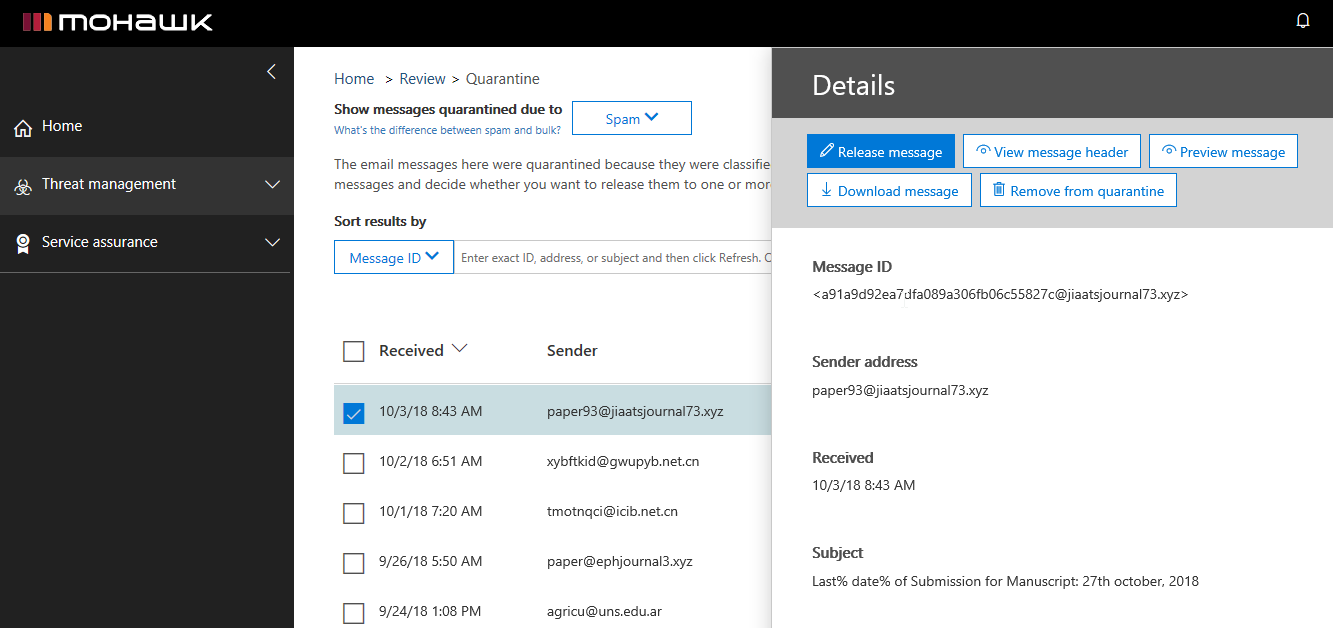
Task: Click Download message button
Action: (x=889, y=191)
